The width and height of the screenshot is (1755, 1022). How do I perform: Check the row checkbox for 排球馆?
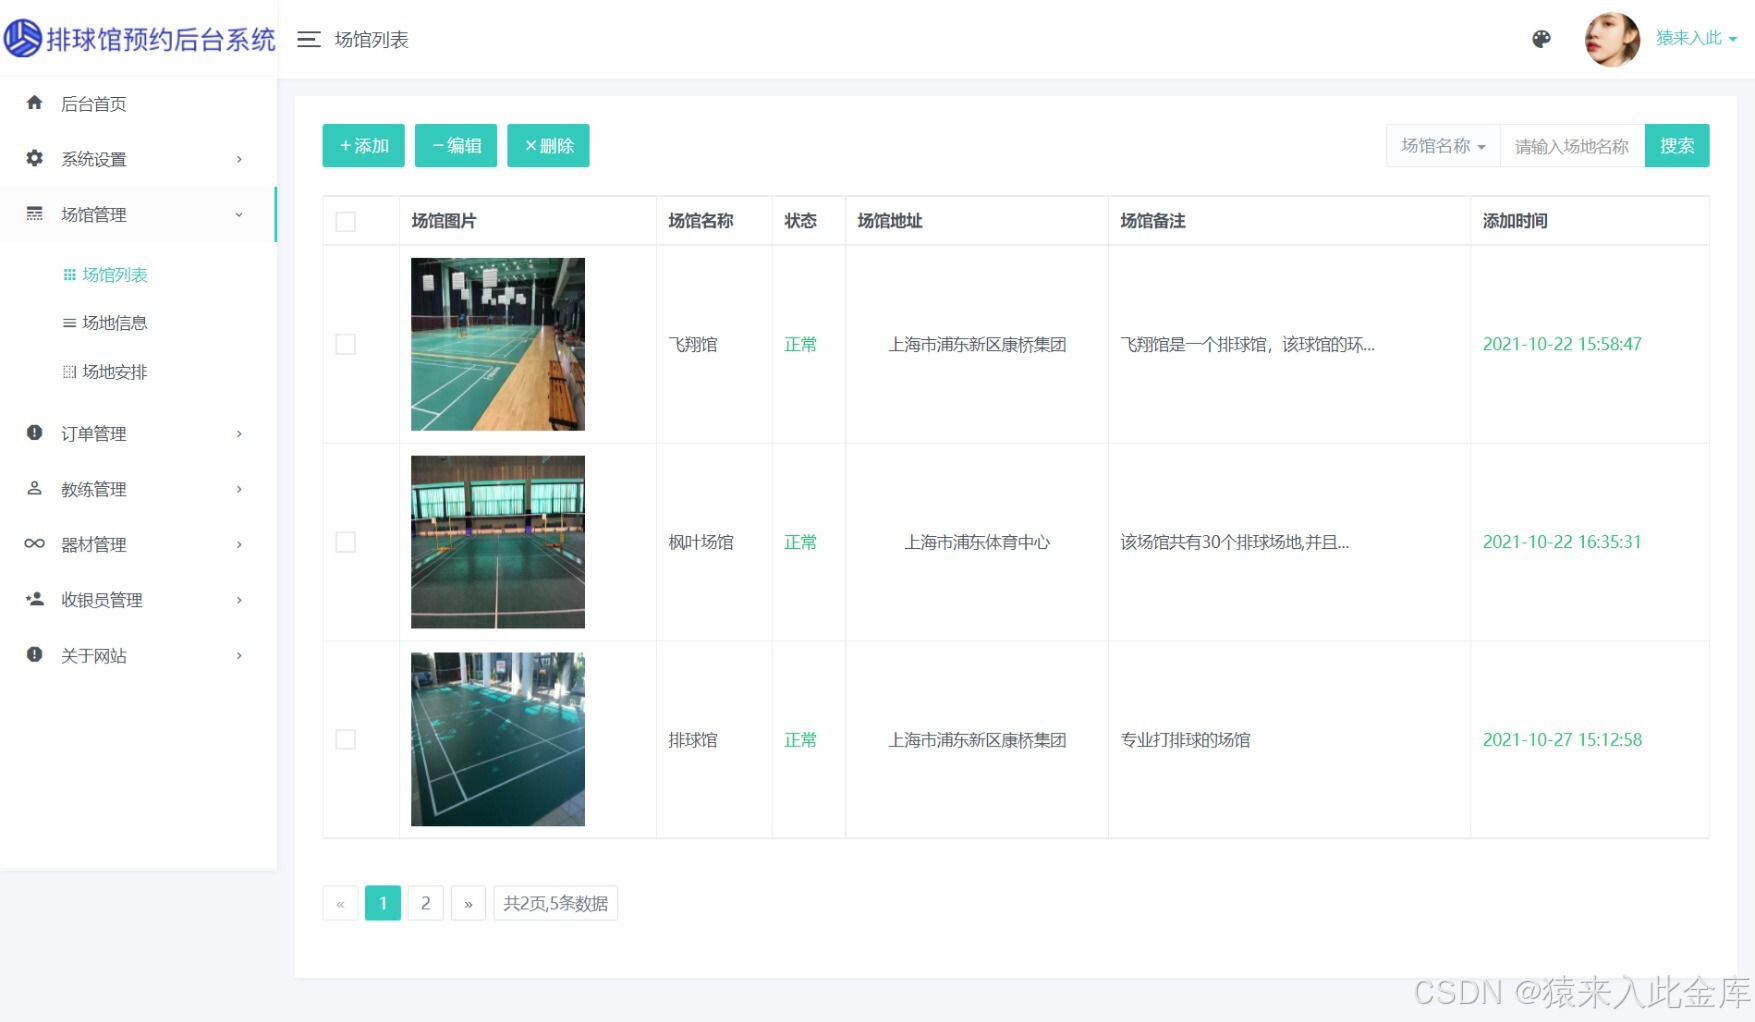point(346,740)
